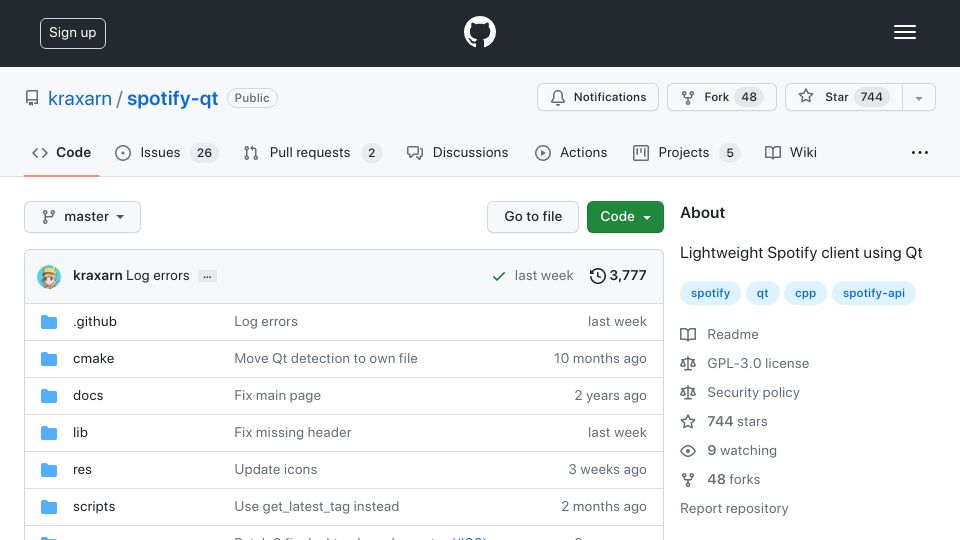Click the folder icon beside cmake

(49, 359)
